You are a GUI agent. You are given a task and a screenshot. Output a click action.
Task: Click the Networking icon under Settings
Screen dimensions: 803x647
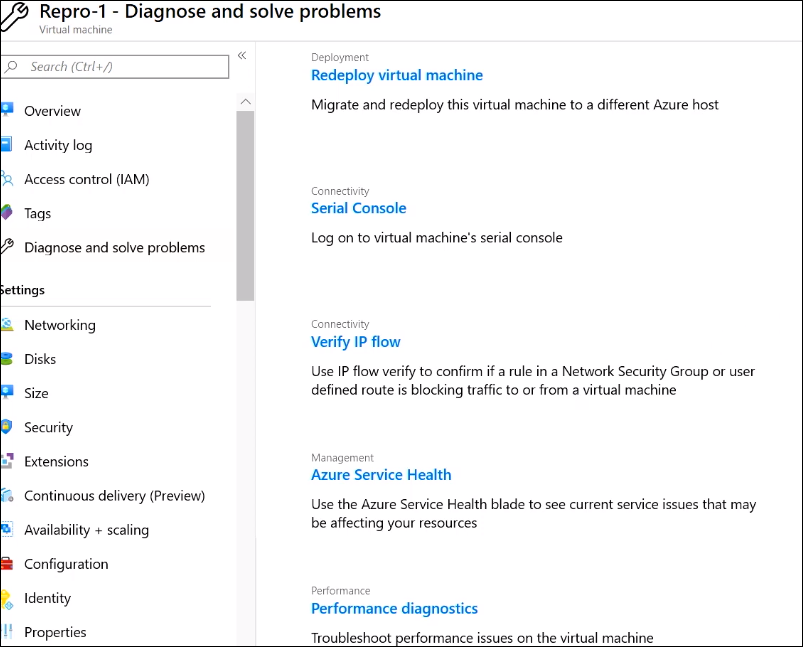coord(6,325)
